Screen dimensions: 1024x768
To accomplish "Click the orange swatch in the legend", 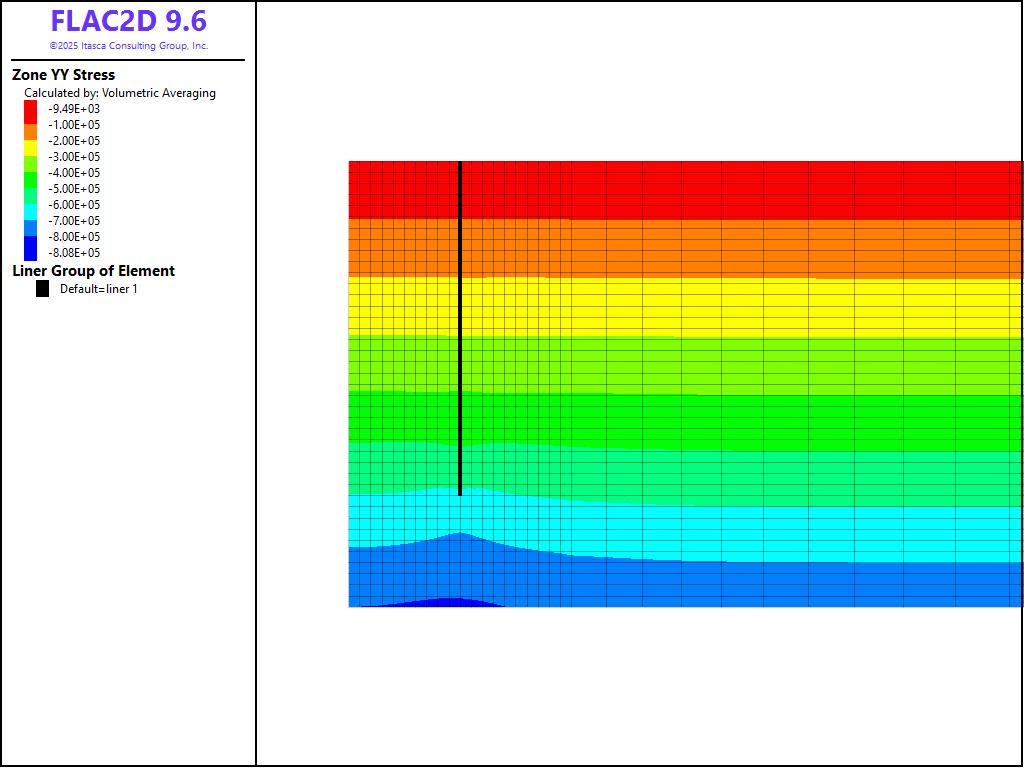I will point(31,131).
